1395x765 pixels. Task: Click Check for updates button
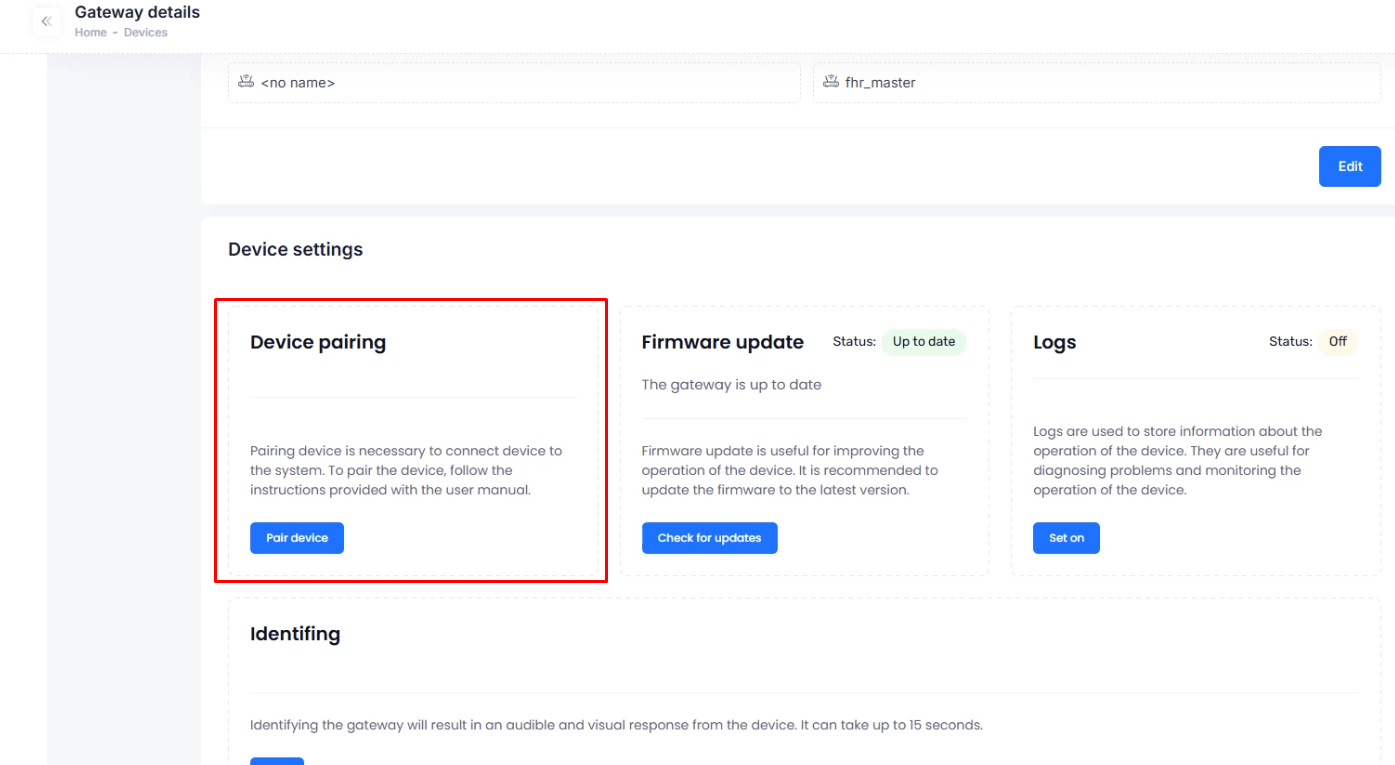(709, 538)
